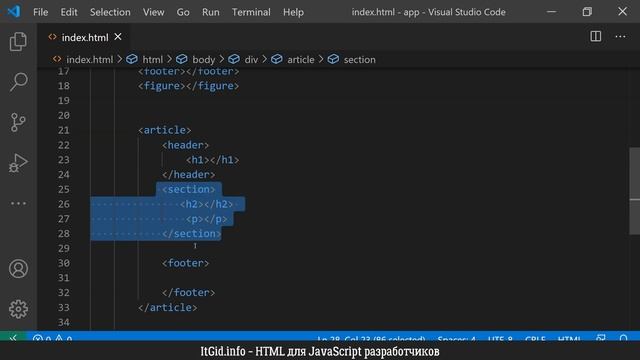This screenshot has width=640, height=360.
Task: Open the Terminal menu
Action: (x=251, y=12)
